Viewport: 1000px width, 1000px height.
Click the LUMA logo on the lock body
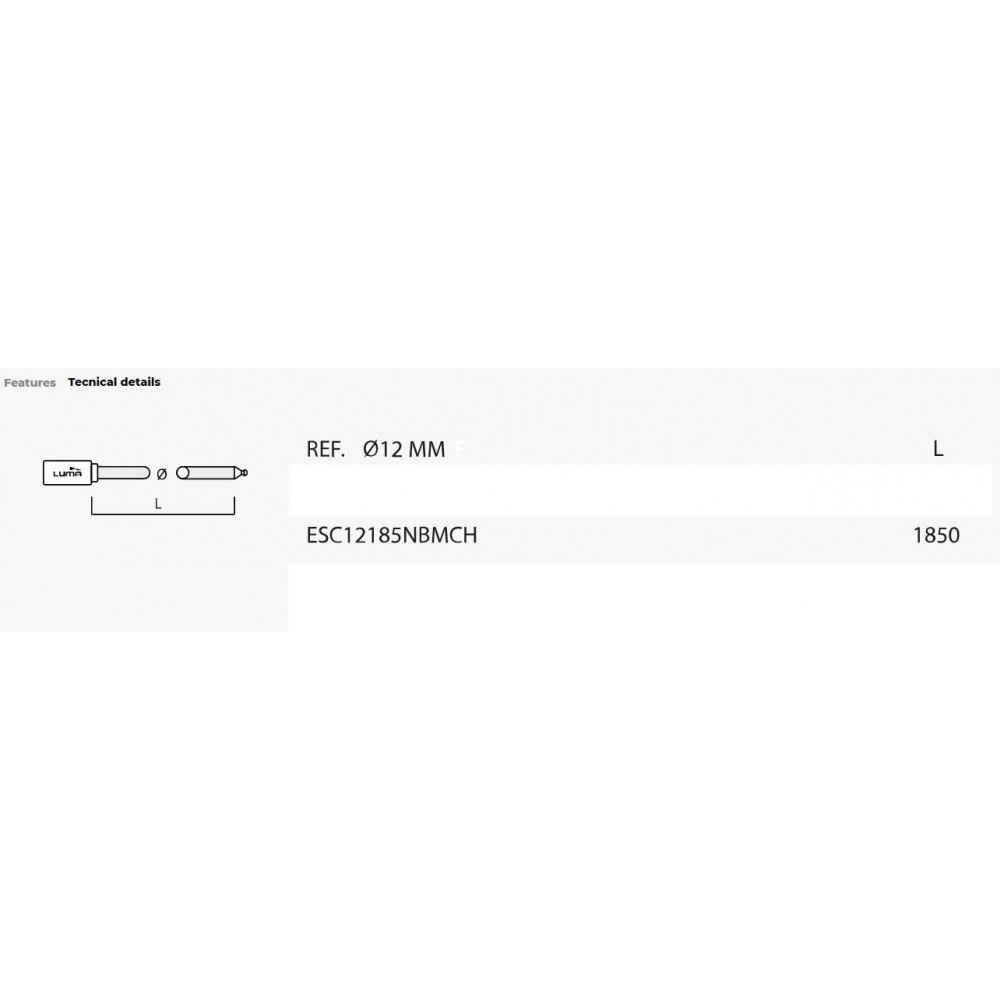click(x=66, y=473)
